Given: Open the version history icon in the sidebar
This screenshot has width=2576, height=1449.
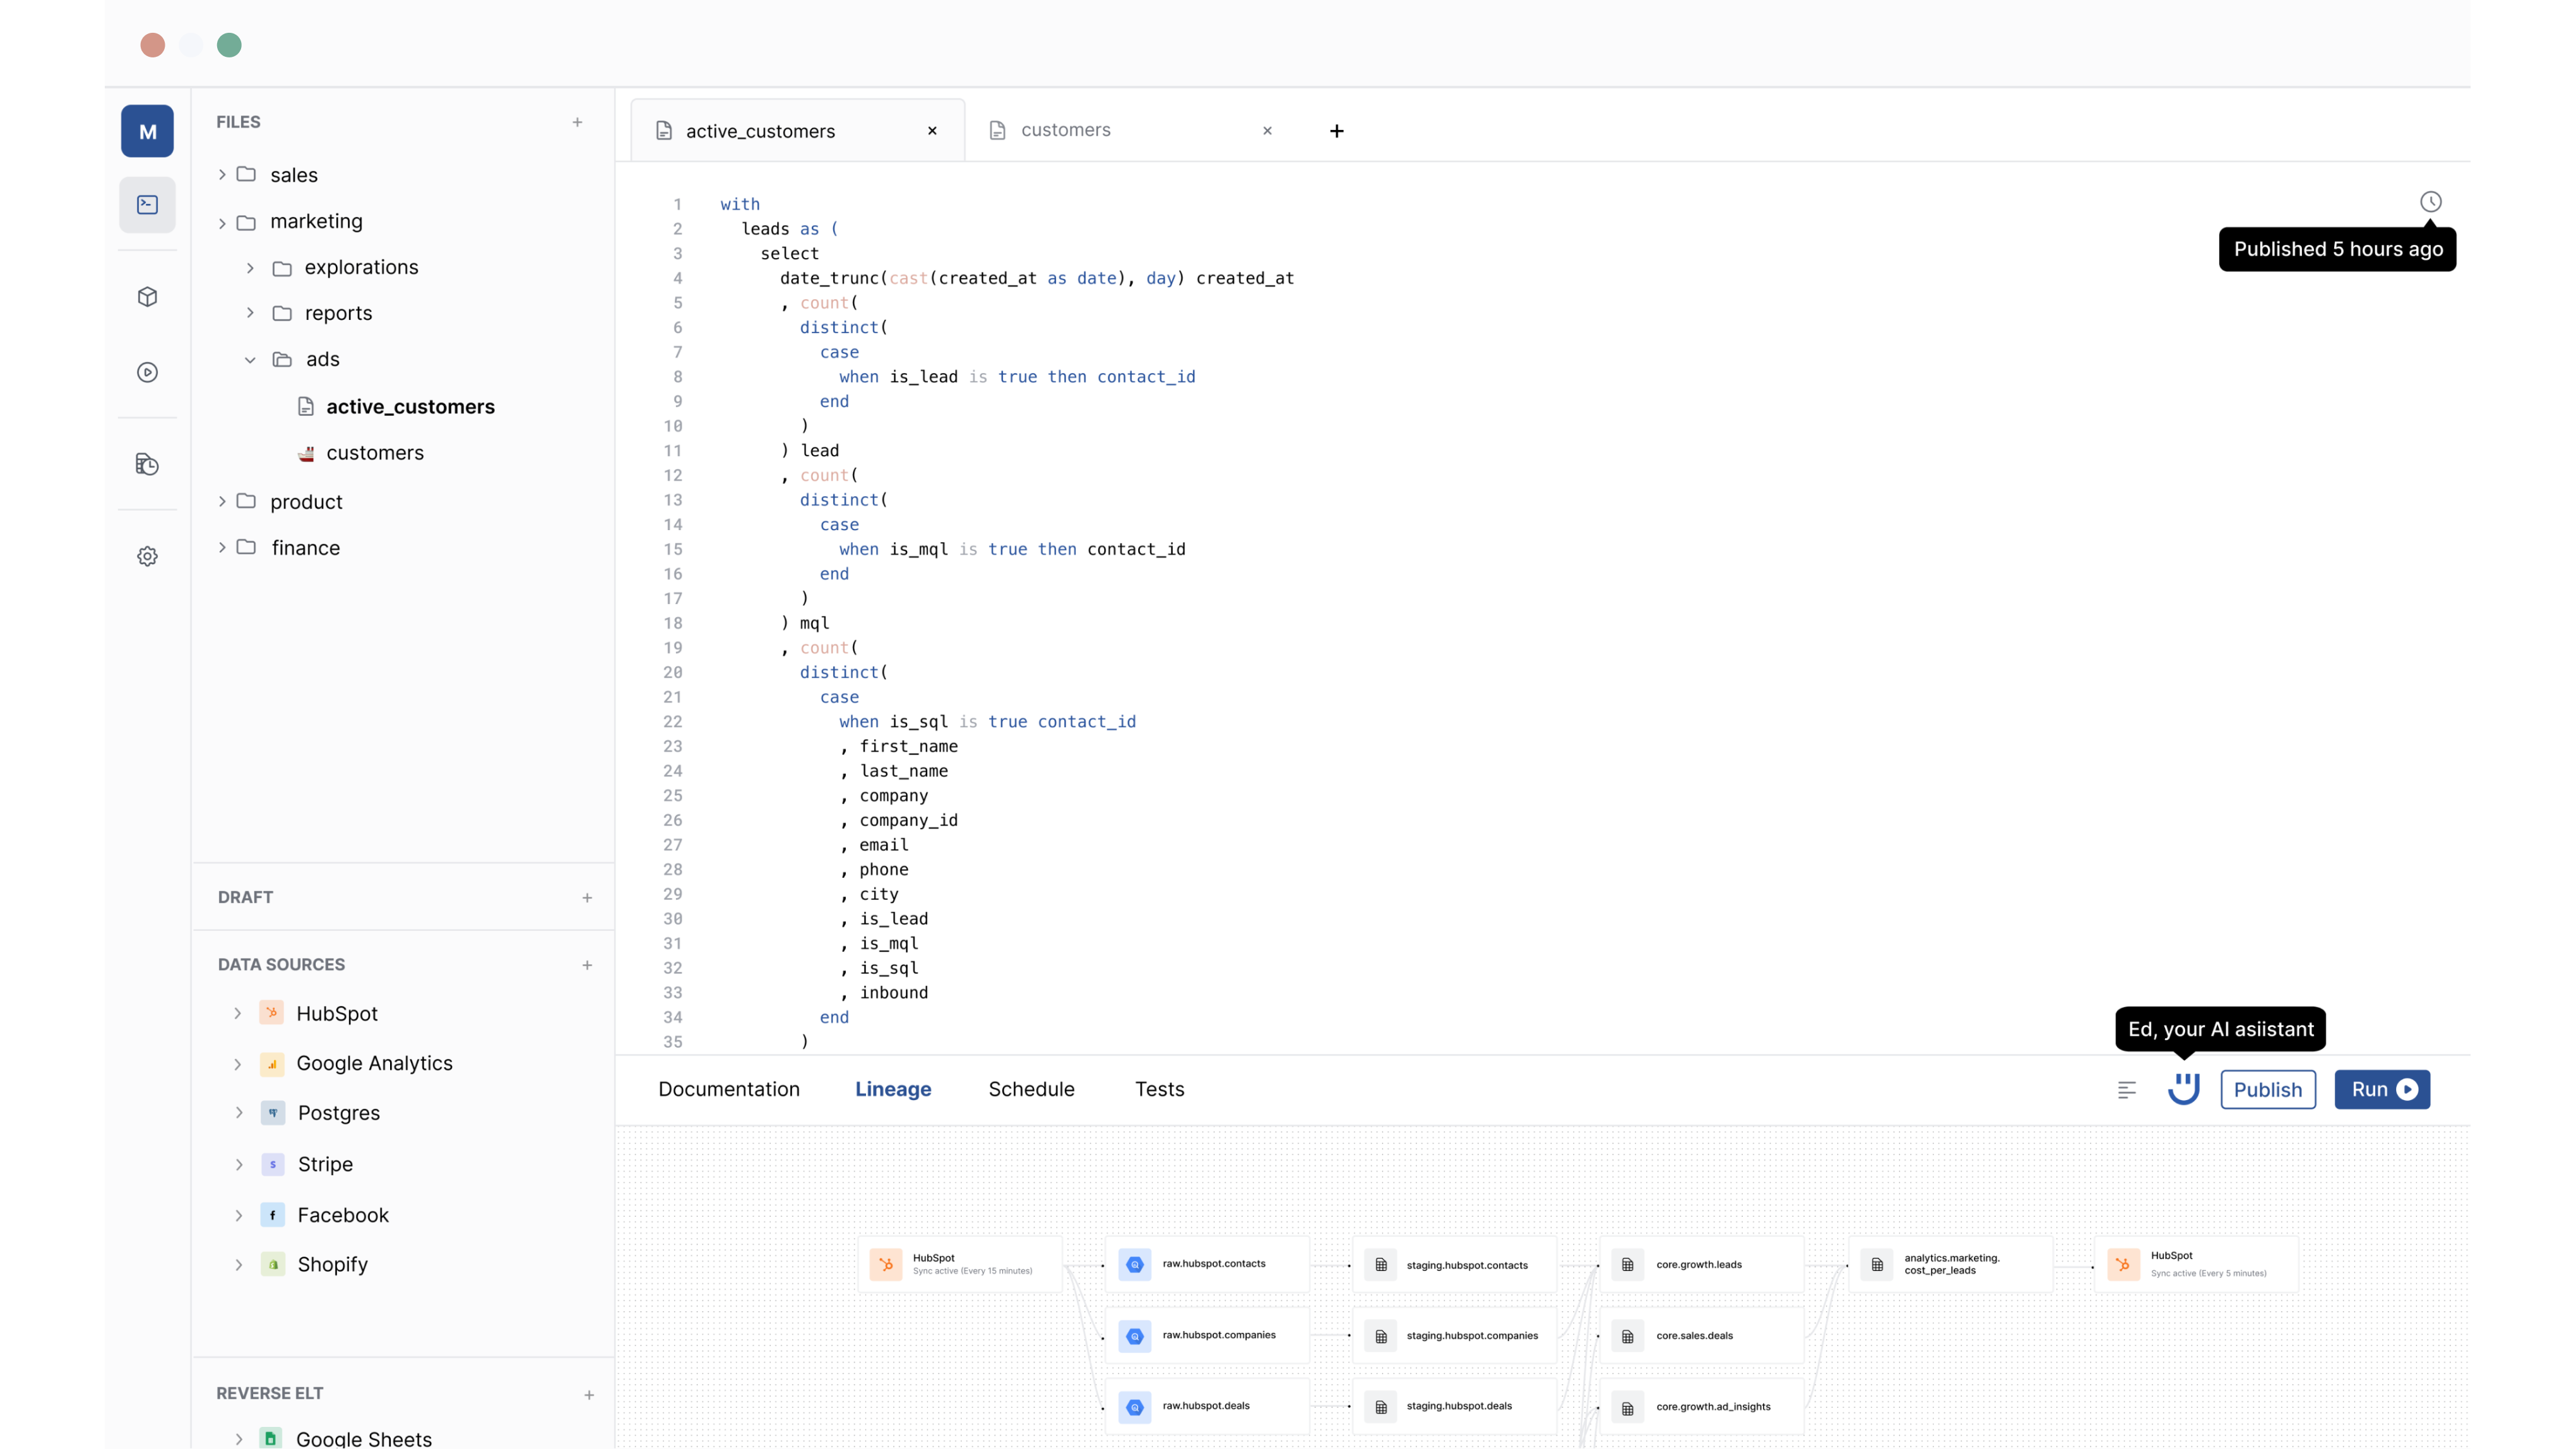Looking at the screenshot, I should [147, 464].
